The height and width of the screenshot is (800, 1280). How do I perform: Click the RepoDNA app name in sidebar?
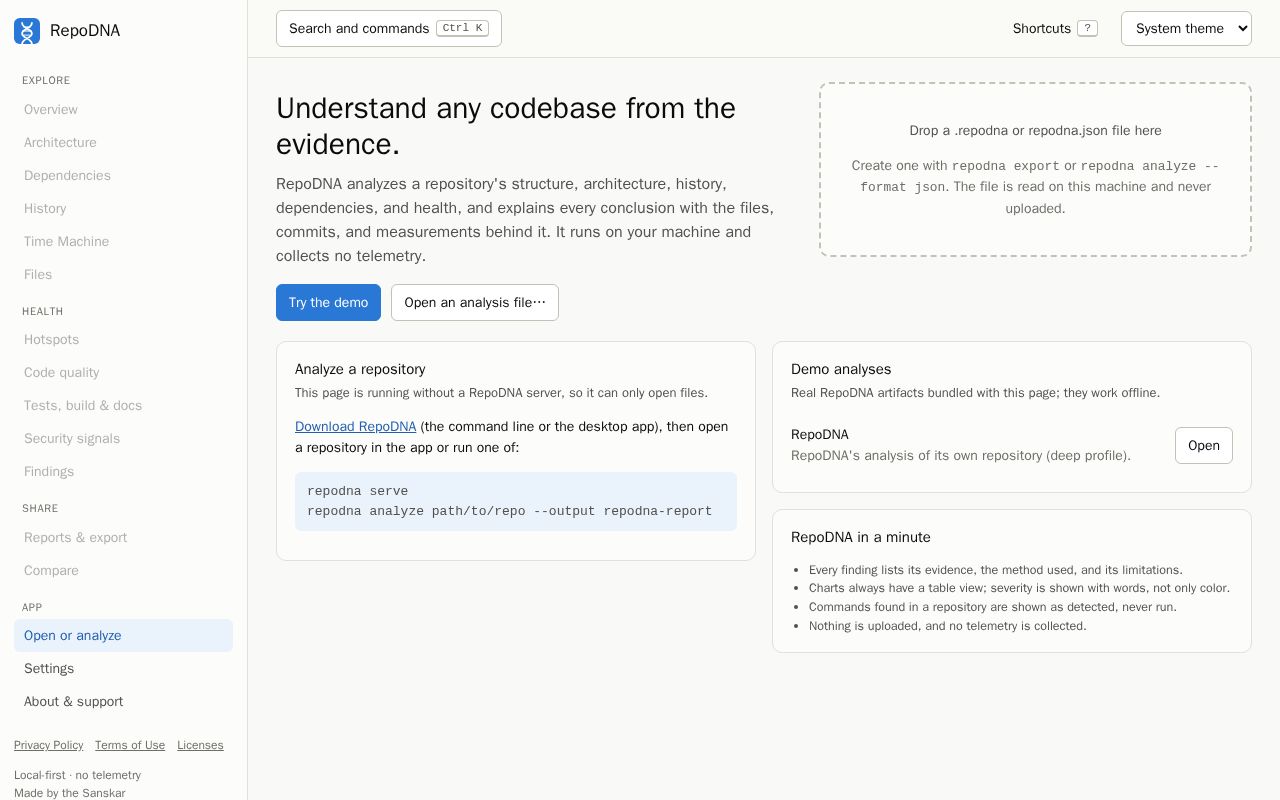pyautogui.click(x=85, y=31)
